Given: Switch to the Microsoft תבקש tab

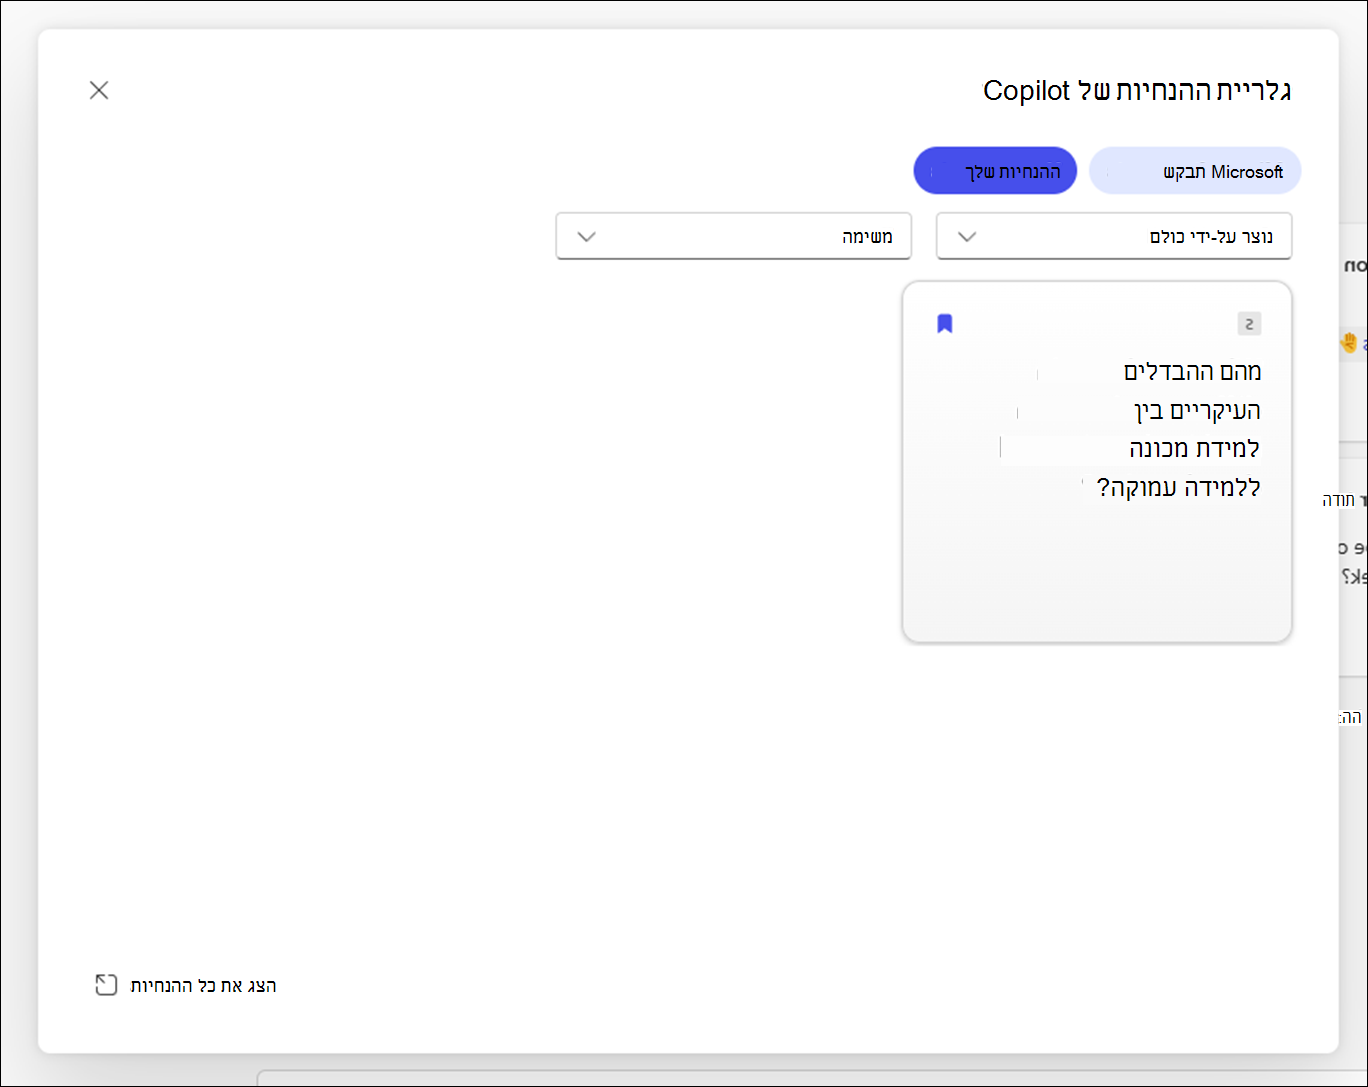Looking at the screenshot, I should pos(1195,171).
